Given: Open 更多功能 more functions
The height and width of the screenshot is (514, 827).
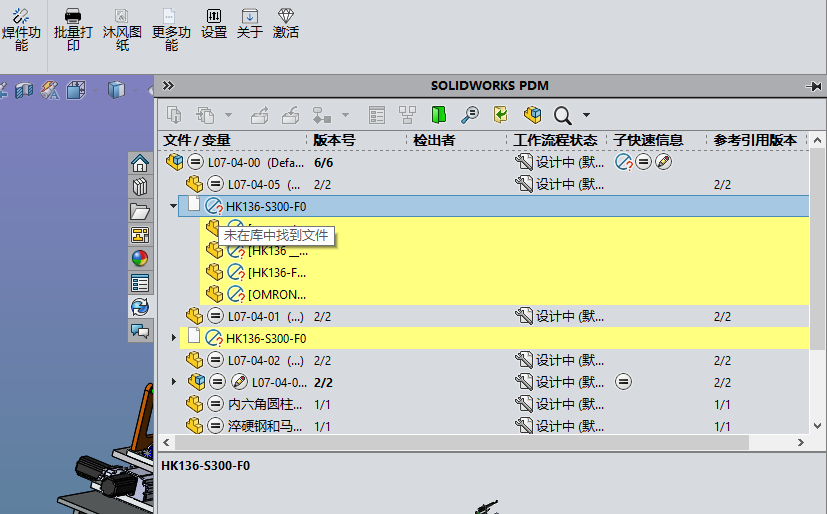Looking at the screenshot, I should coord(171,30).
